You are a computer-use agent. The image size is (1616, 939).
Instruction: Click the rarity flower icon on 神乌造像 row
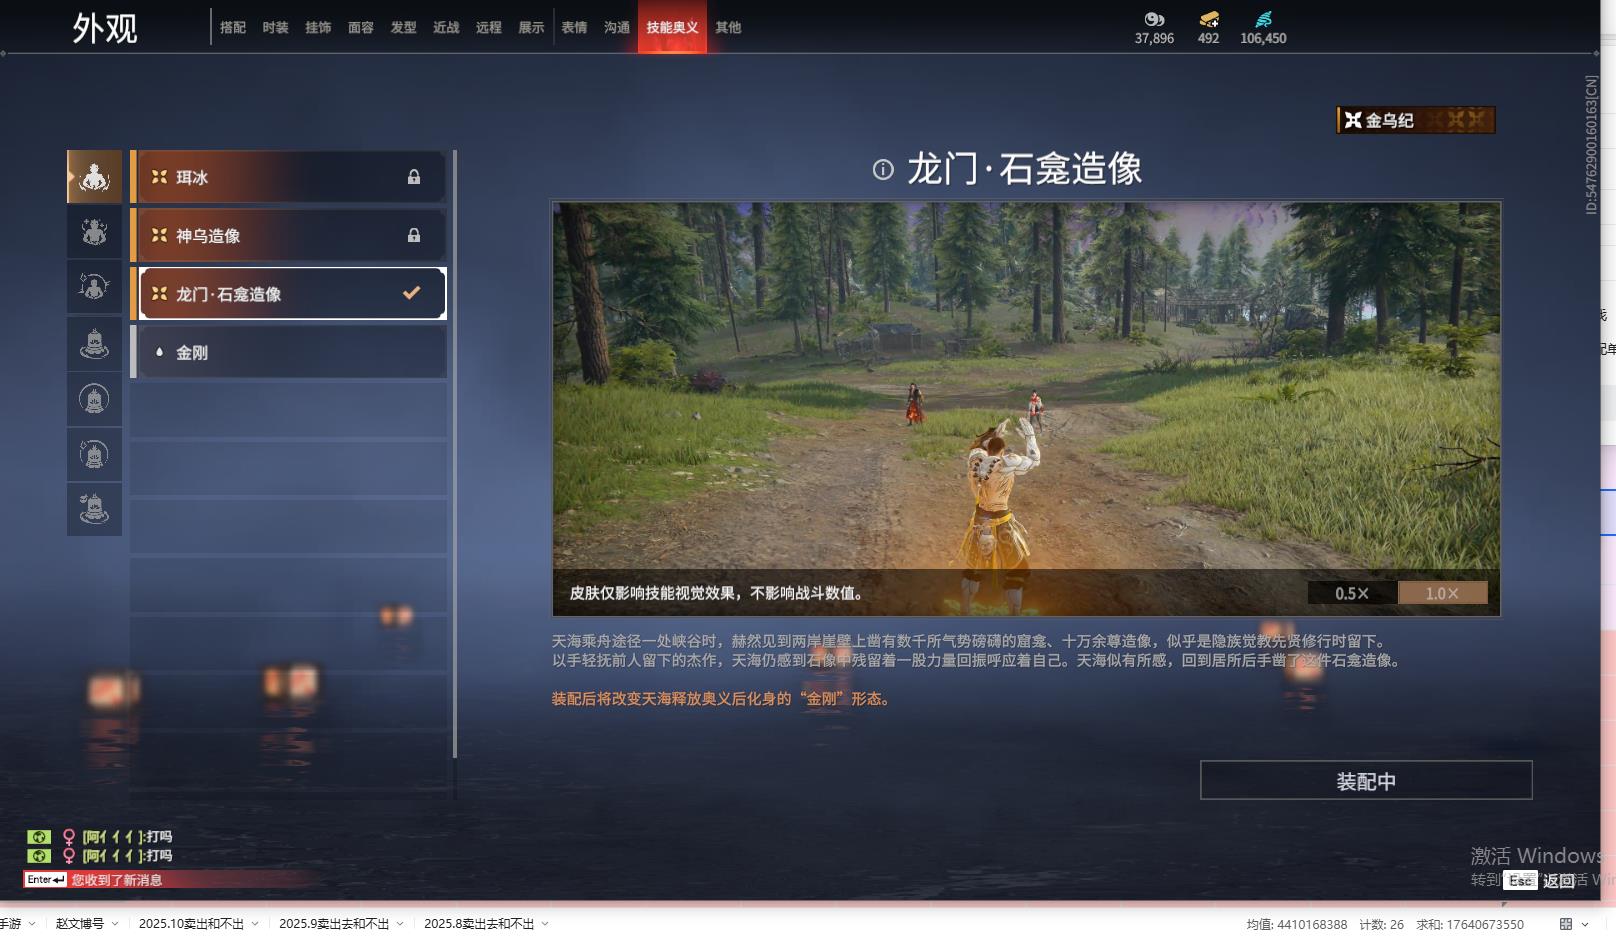pos(159,235)
